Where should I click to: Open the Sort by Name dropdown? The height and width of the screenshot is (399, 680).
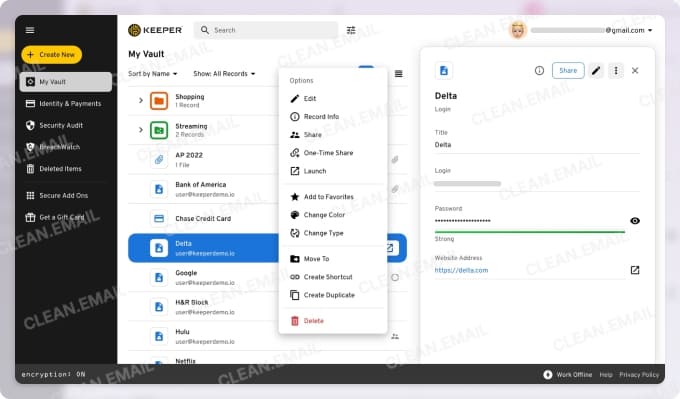tap(153, 74)
